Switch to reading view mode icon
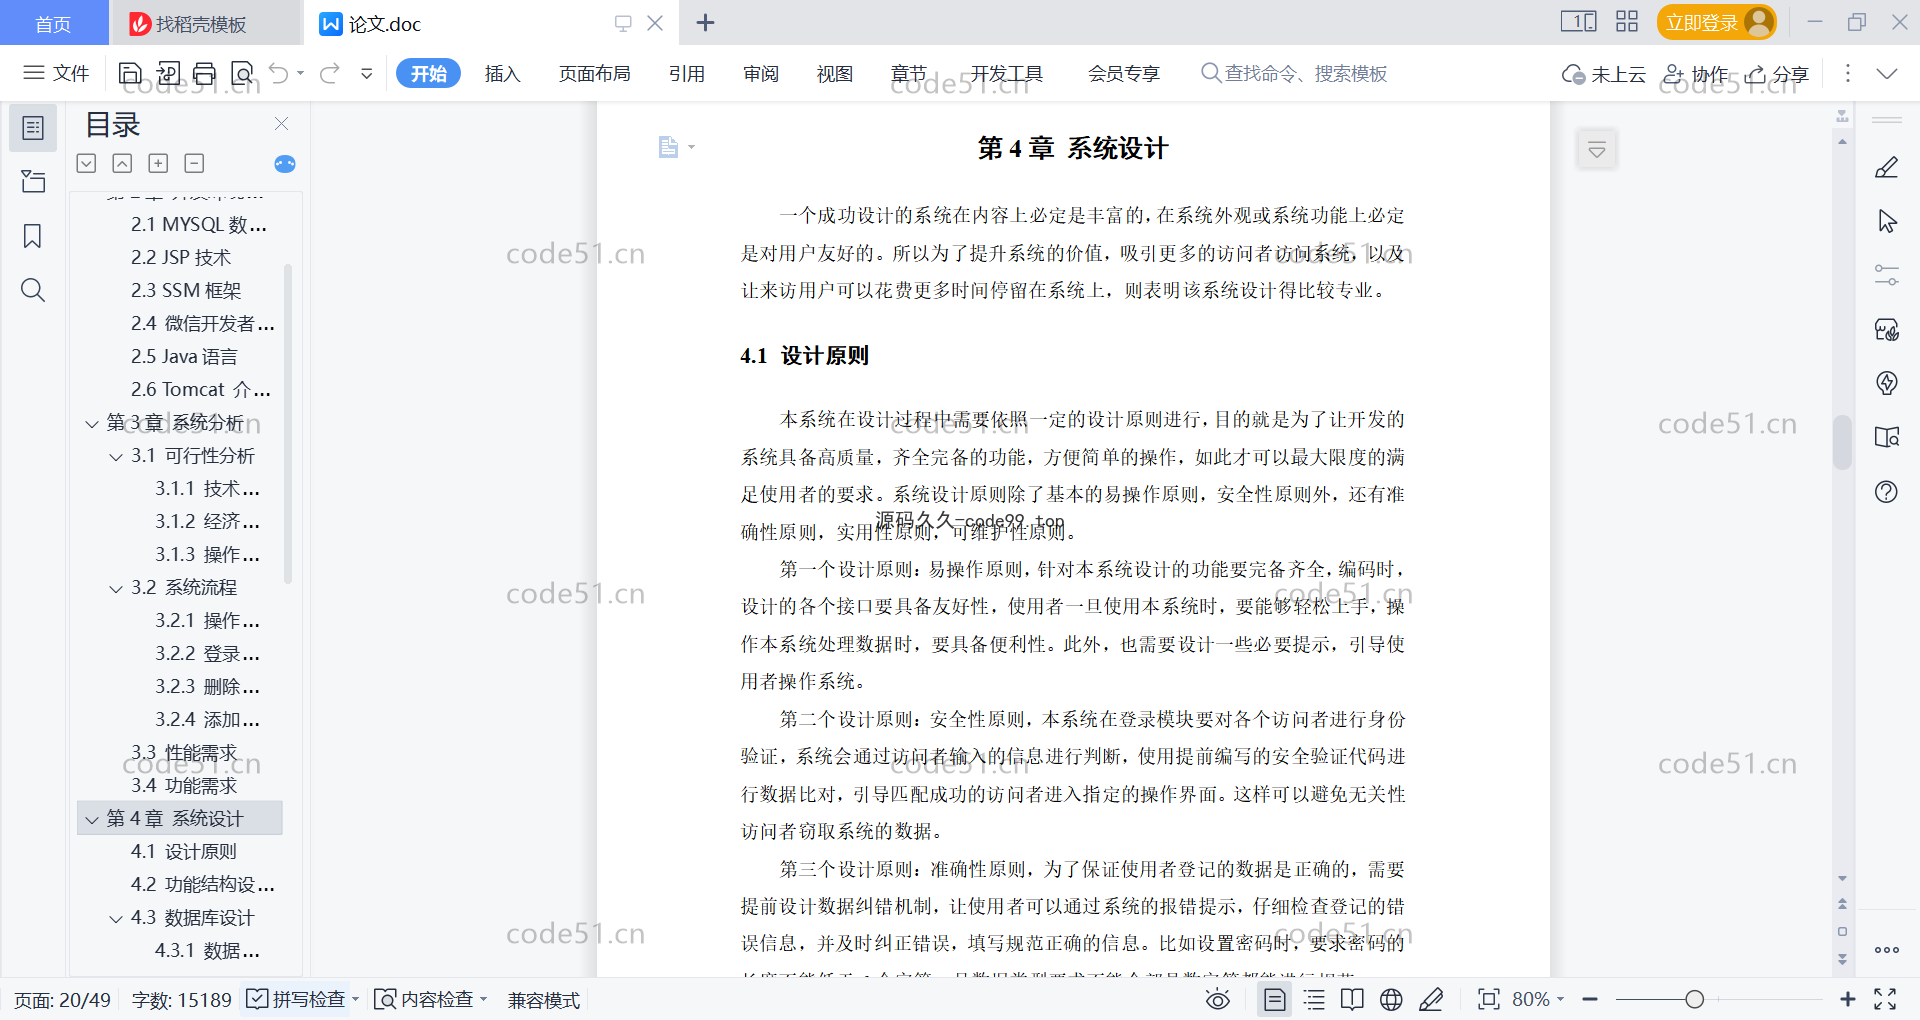Screen dimensions: 1920x1020 click(1352, 1000)
